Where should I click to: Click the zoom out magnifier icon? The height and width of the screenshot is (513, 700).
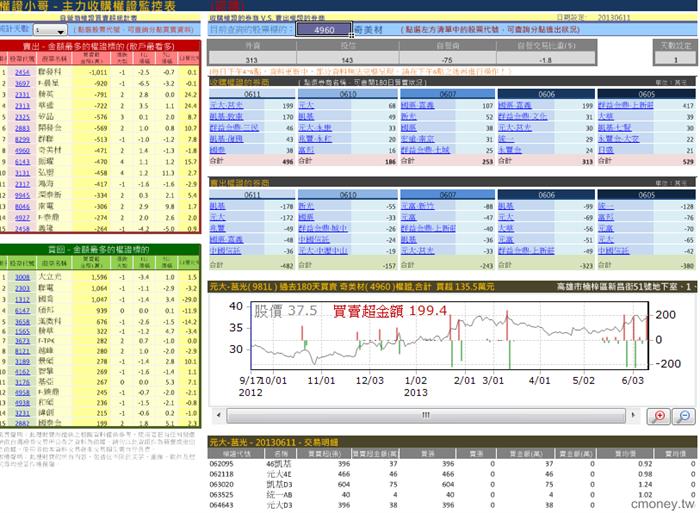click(683, 416)
